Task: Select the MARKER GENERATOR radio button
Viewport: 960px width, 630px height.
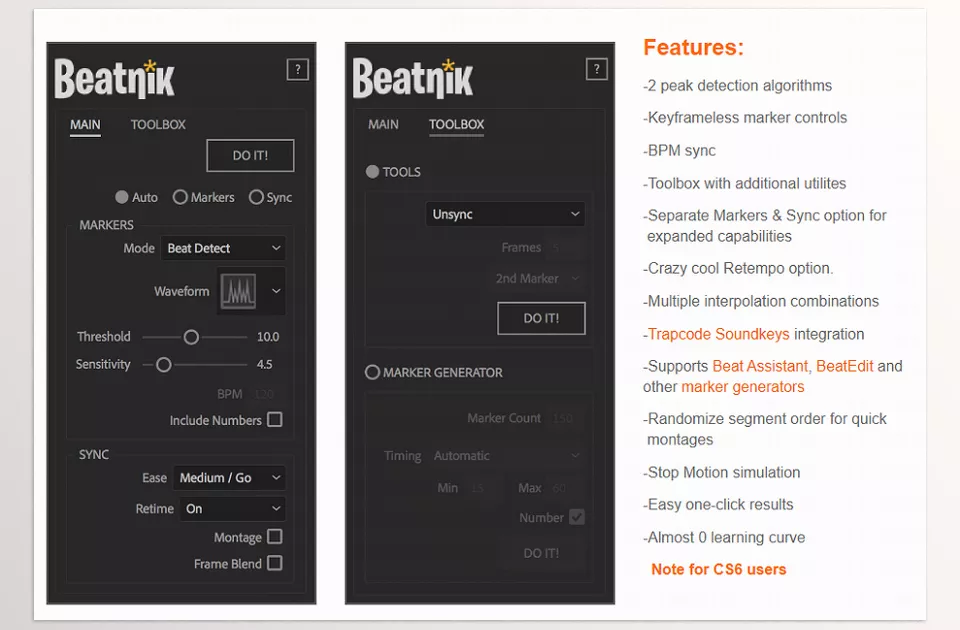Action: click(372, 372)
